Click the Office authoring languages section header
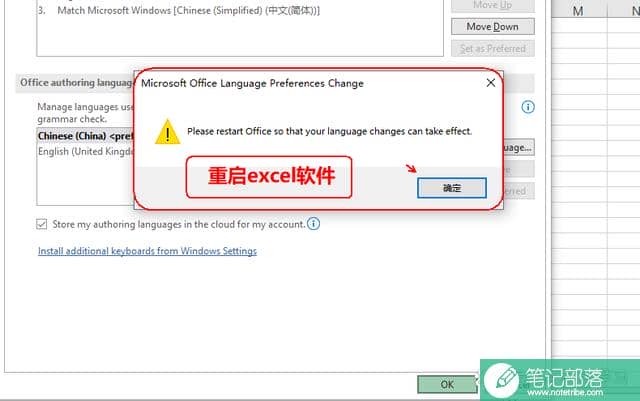Screen dimensions: 640x401 coord(77,83)
